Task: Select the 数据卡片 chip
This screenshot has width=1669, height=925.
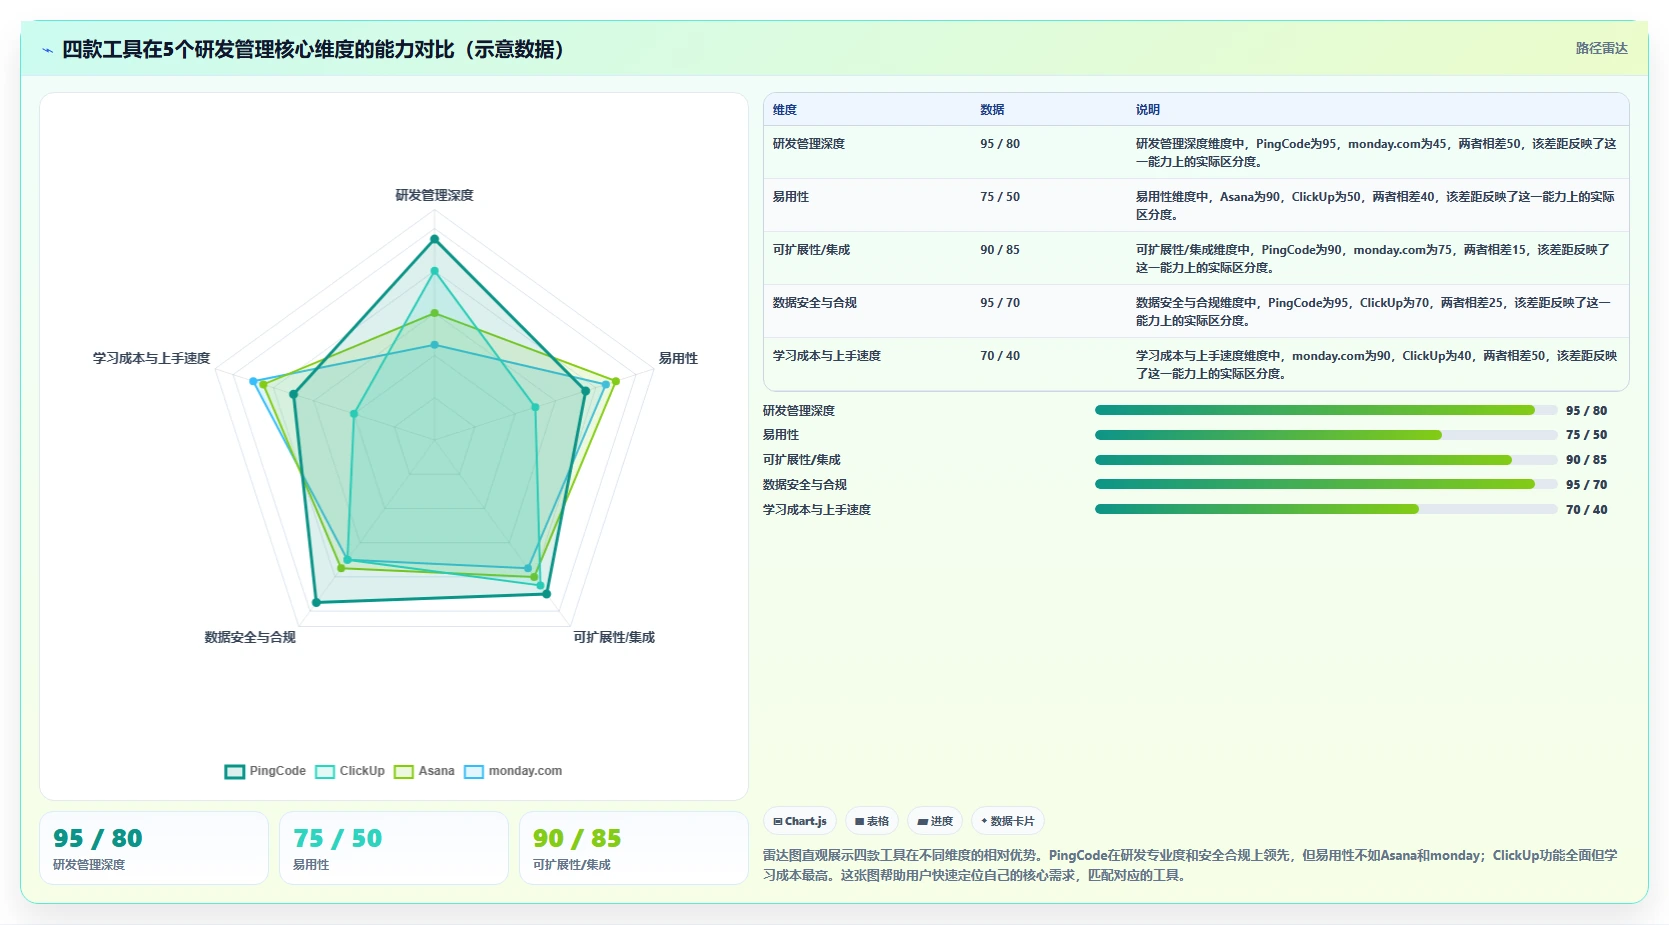Action: pos(1008,821)
